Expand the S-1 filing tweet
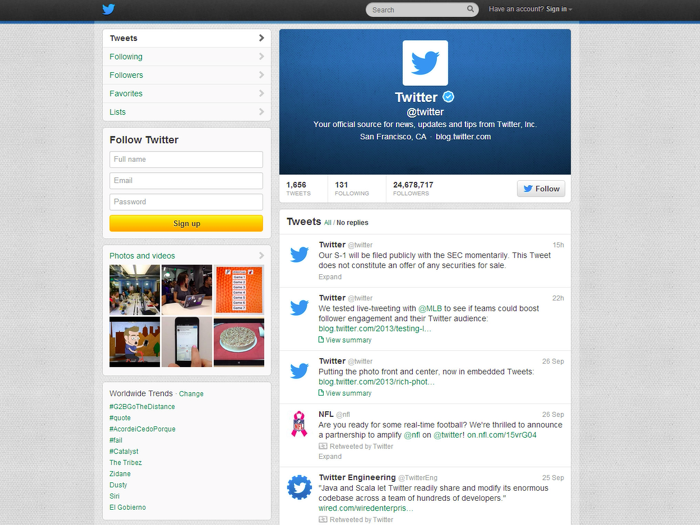700x525 pixels. (x=330, y=277)
